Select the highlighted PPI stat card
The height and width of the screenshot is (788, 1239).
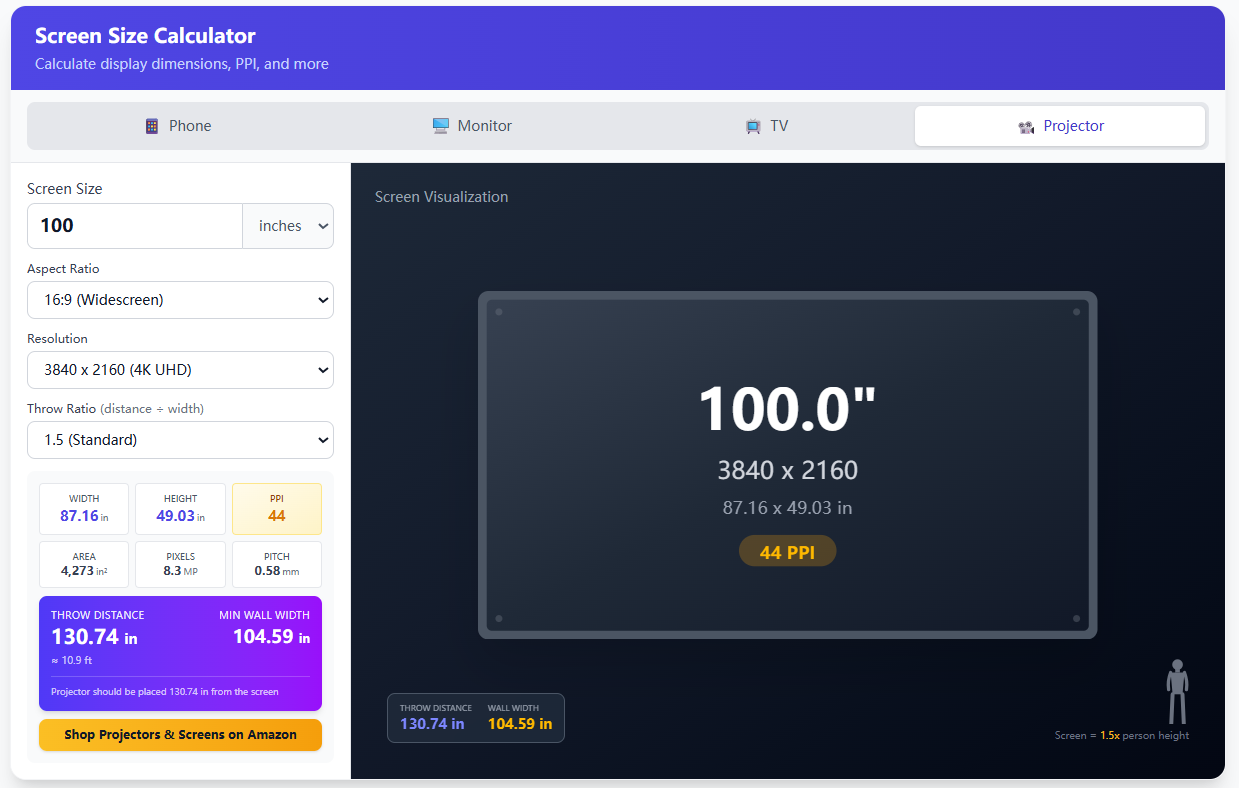(x=276, y=508)
